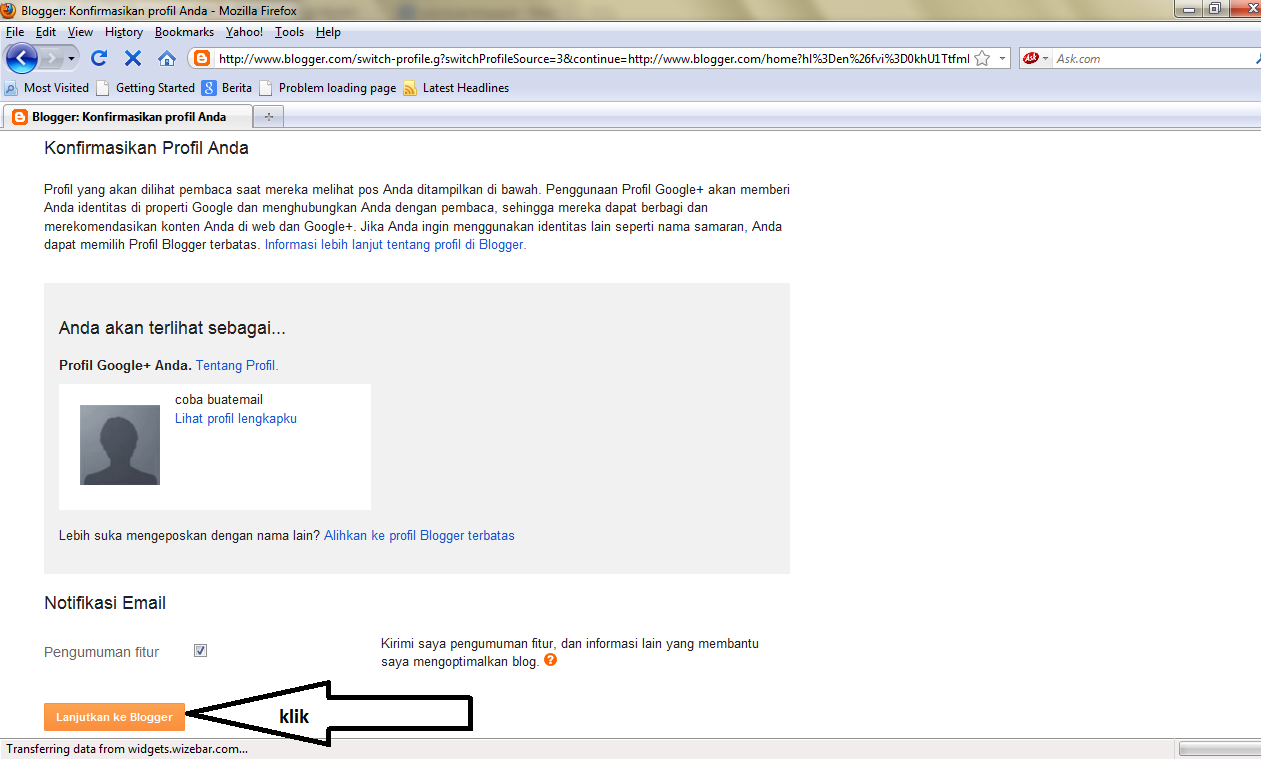Focus the Ask.com search field
Screen dimensions: 1261x759
click(x=1155, y=58)
